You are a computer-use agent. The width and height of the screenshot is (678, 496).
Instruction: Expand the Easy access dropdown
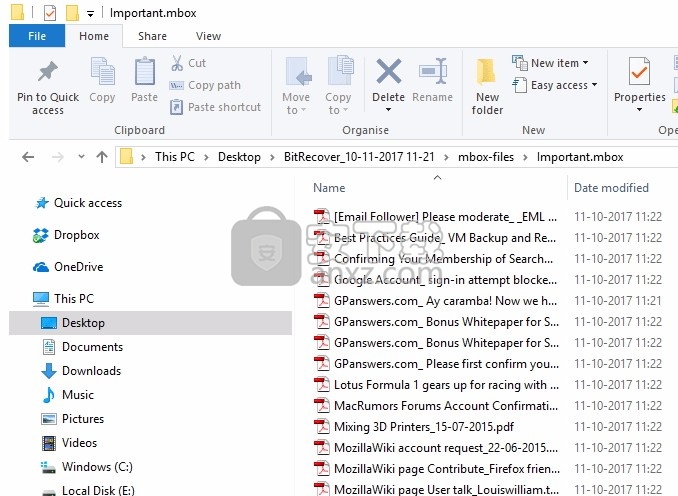tap(554, 85)
